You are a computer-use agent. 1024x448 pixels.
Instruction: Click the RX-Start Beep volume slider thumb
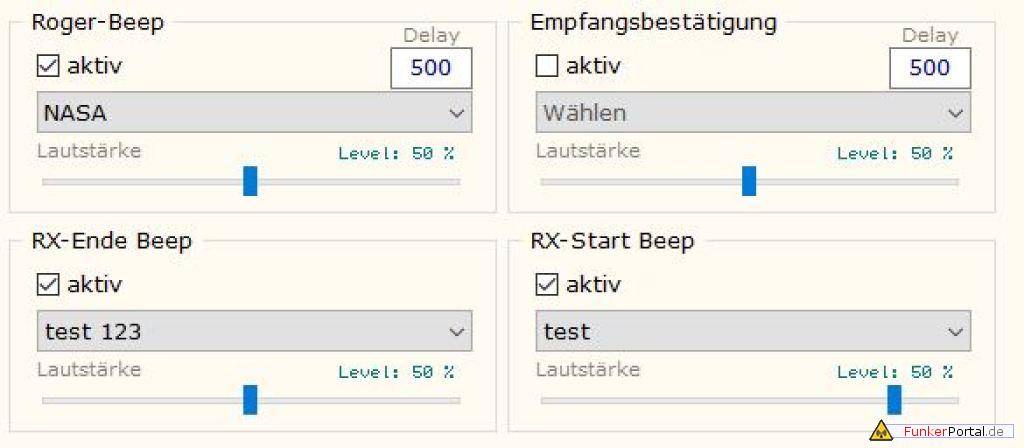894,399
